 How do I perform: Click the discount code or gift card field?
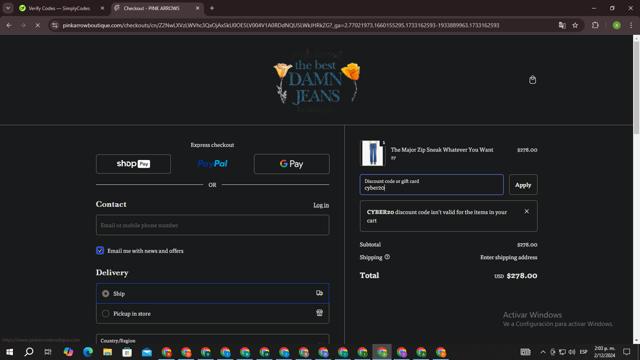pos(431,184)
